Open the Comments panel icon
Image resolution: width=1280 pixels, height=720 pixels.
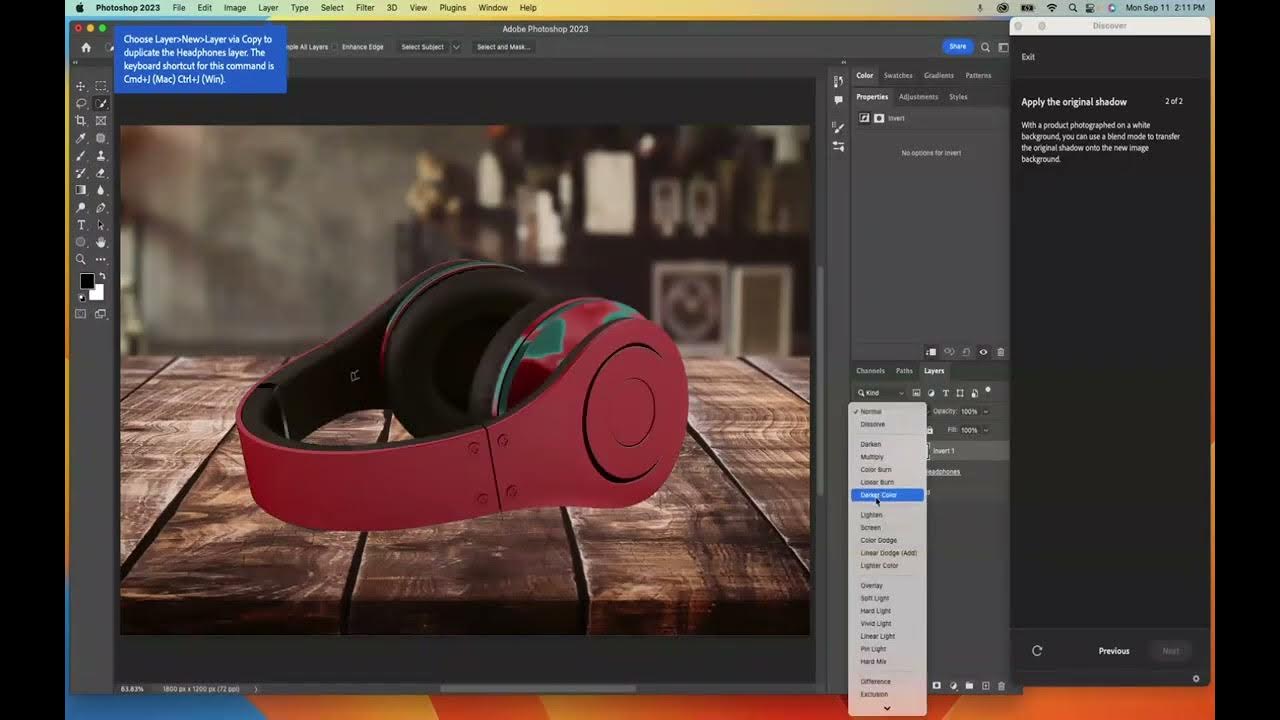[838, 100]
